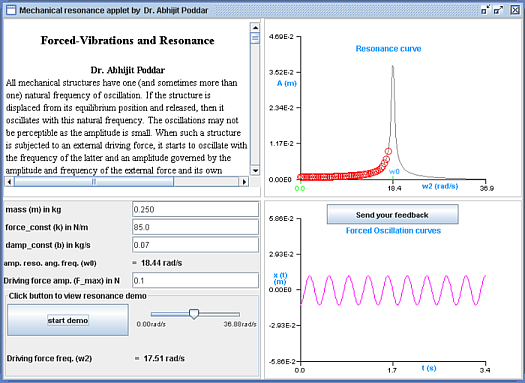Click the "Forced-Vibrations and Resonance" heading

coord(128,41)
